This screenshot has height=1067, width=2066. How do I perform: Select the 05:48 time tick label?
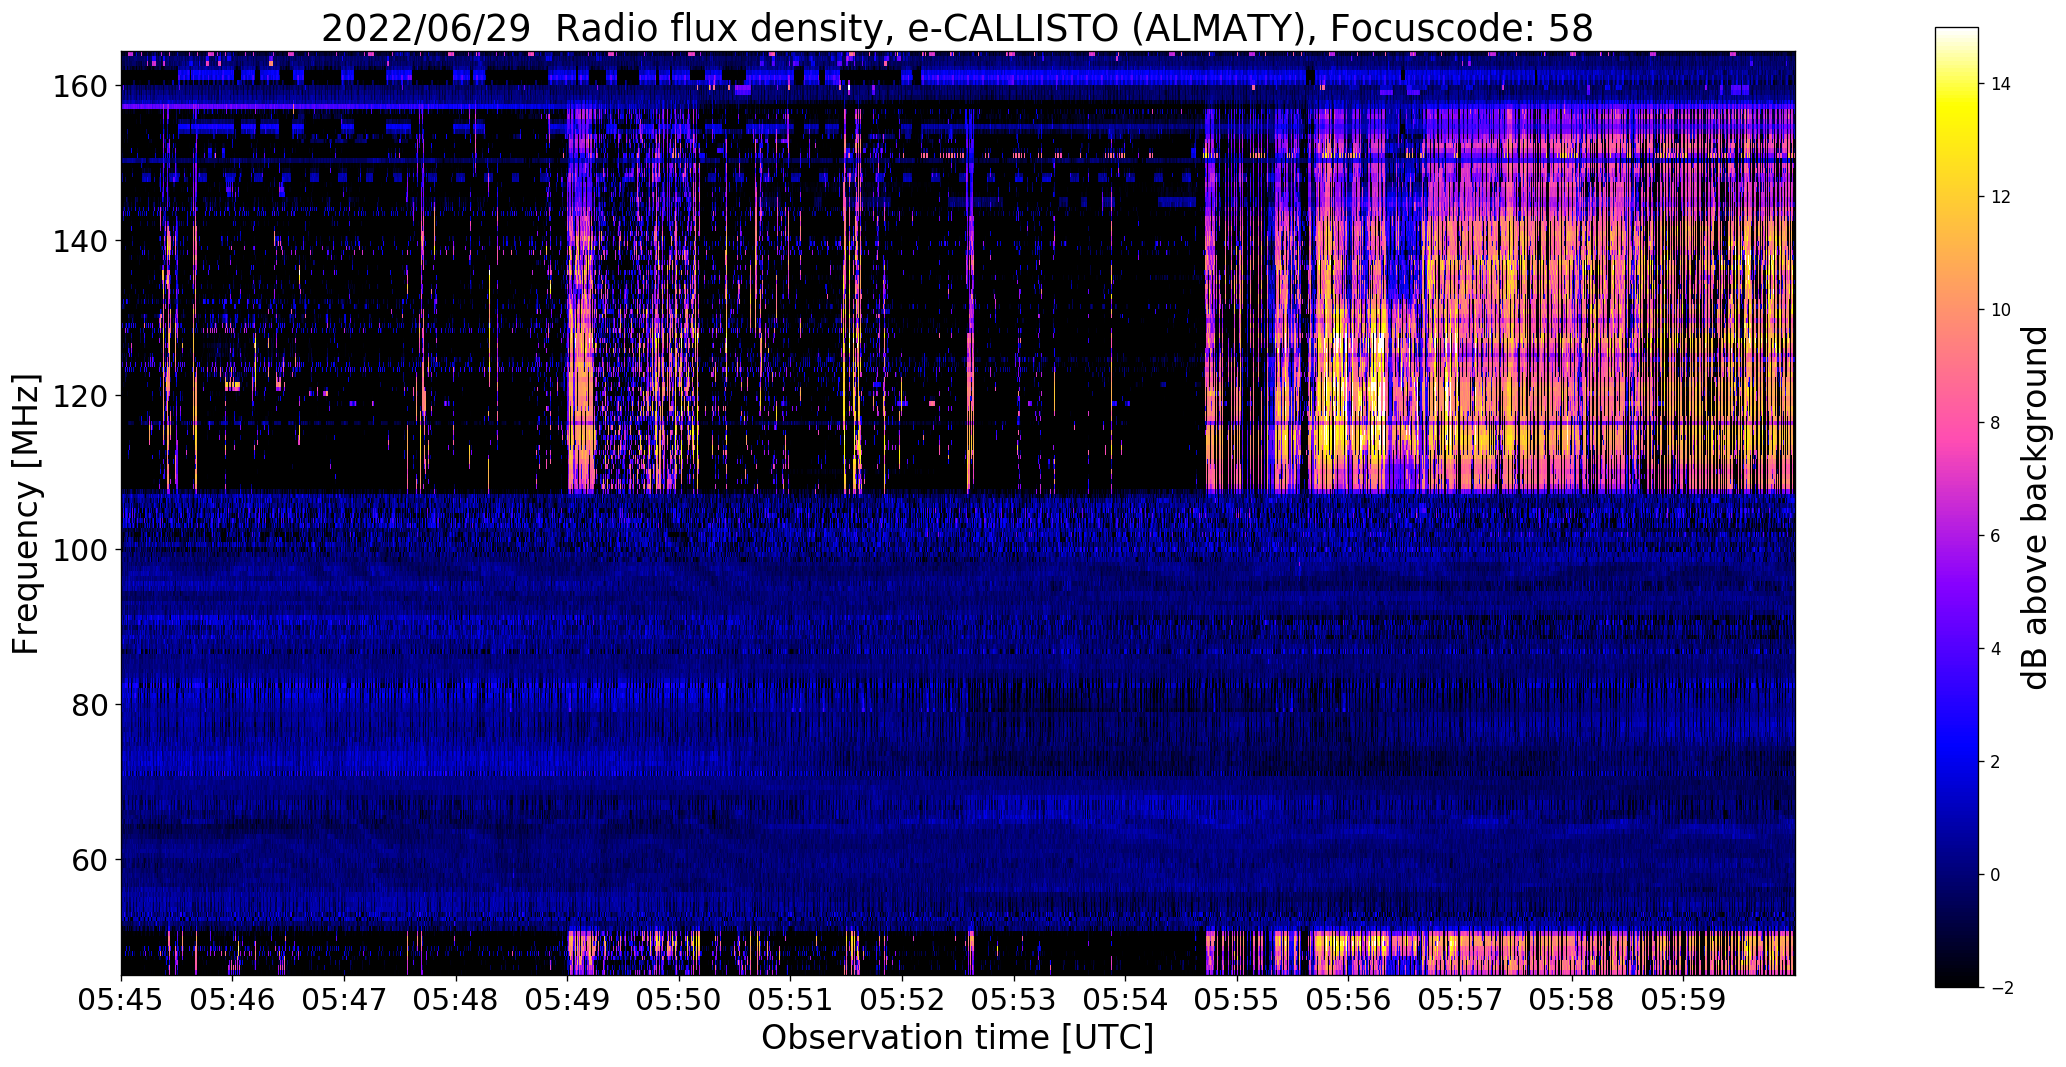coord(456,999)
